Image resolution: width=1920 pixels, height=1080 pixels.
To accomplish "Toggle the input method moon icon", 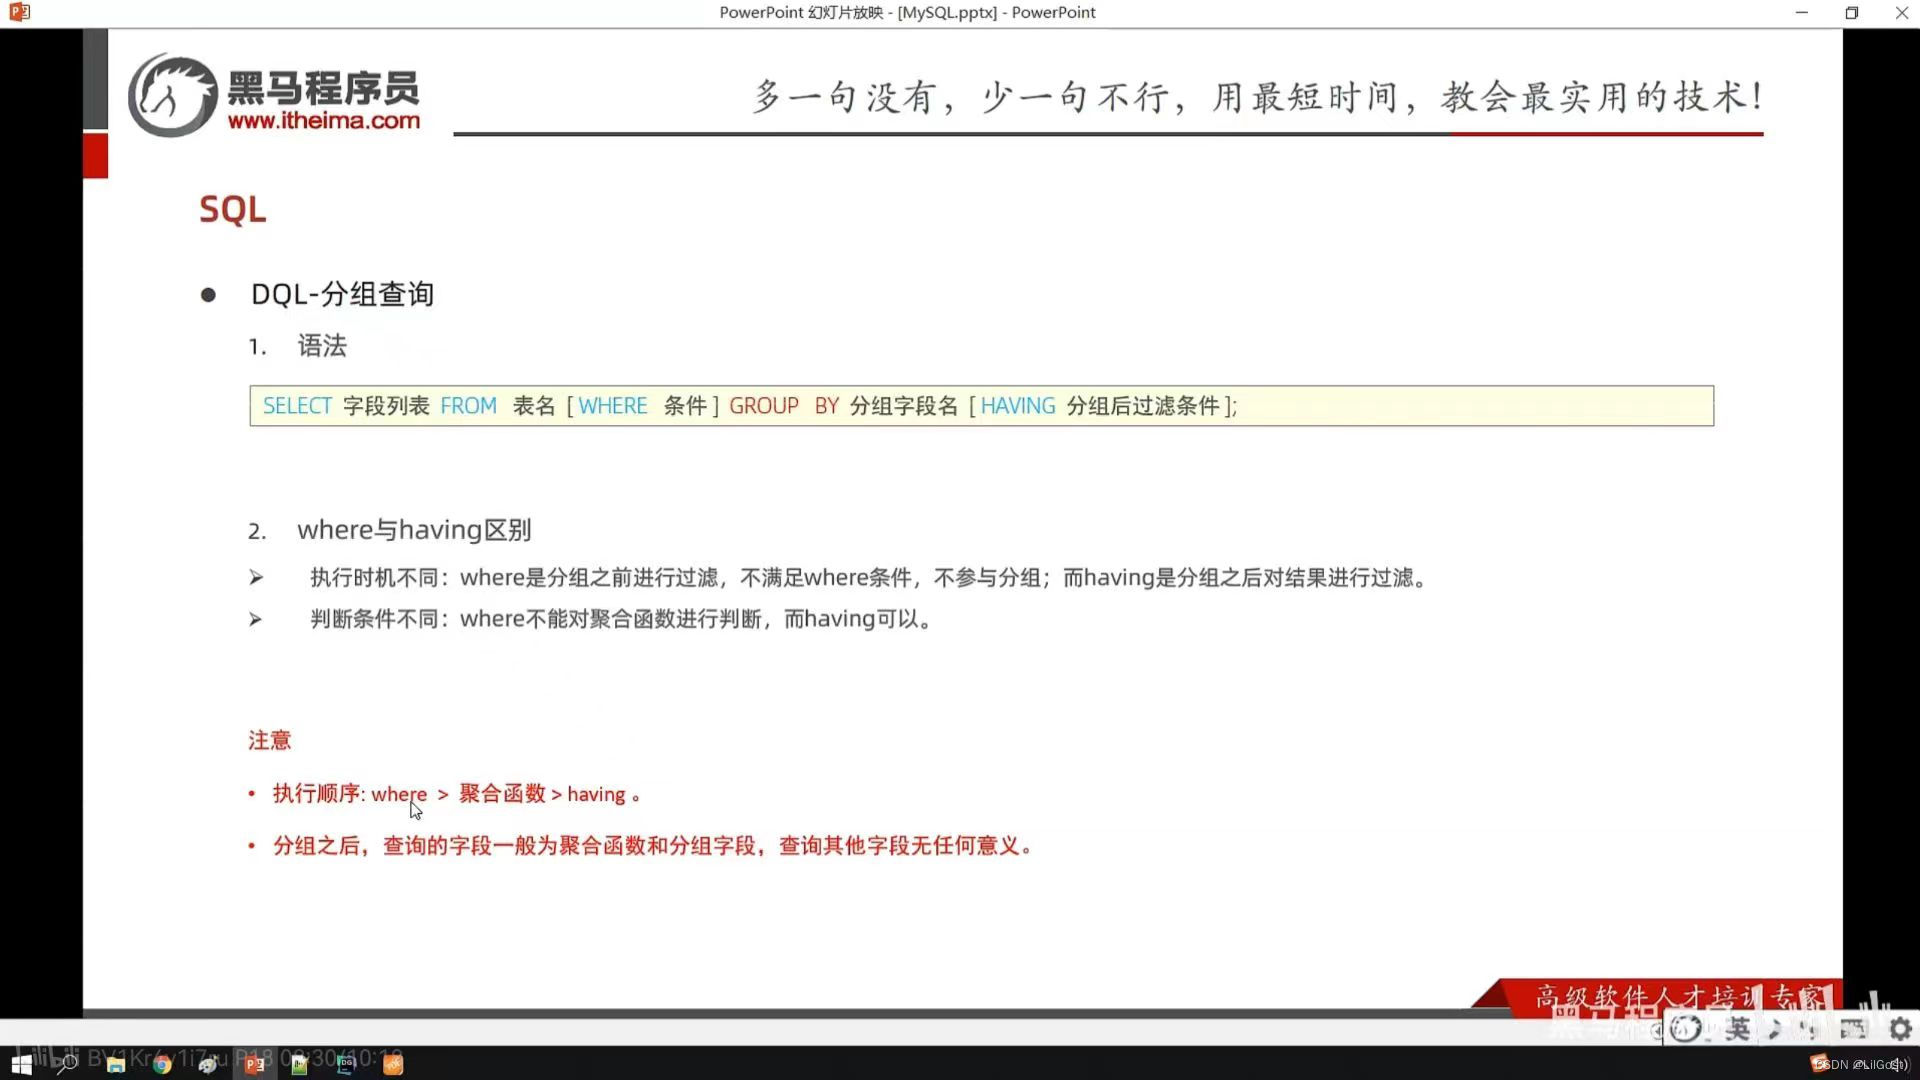I will 1775,1029.
